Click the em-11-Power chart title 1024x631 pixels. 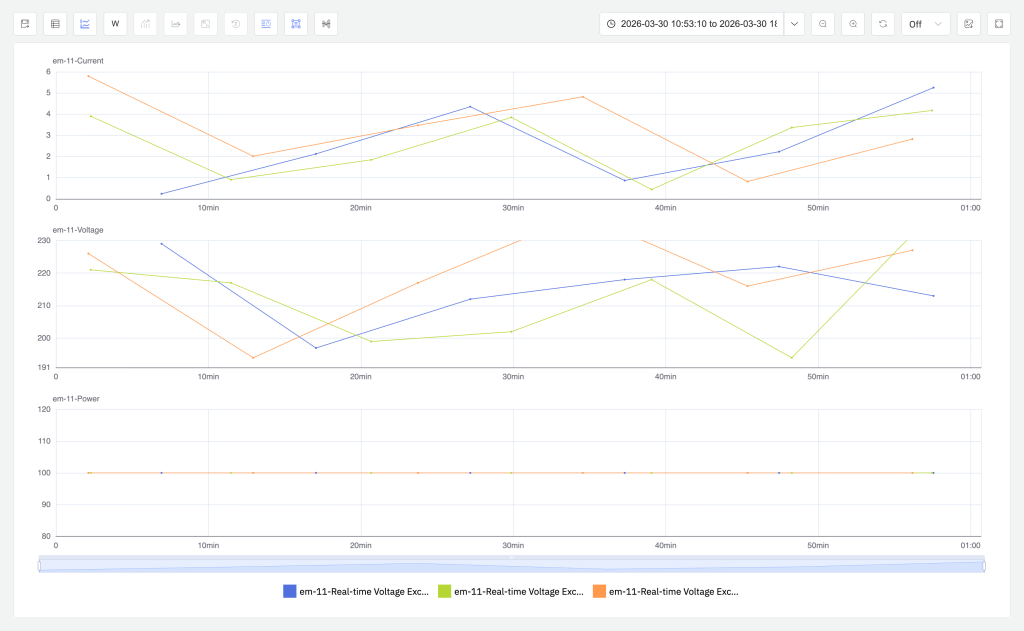point(76,398)
